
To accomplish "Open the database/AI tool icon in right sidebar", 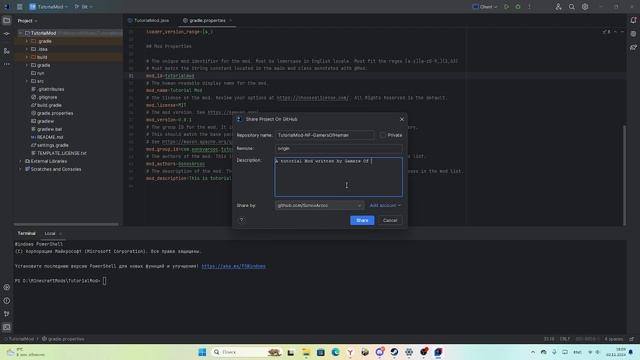I will coord(633,34).
